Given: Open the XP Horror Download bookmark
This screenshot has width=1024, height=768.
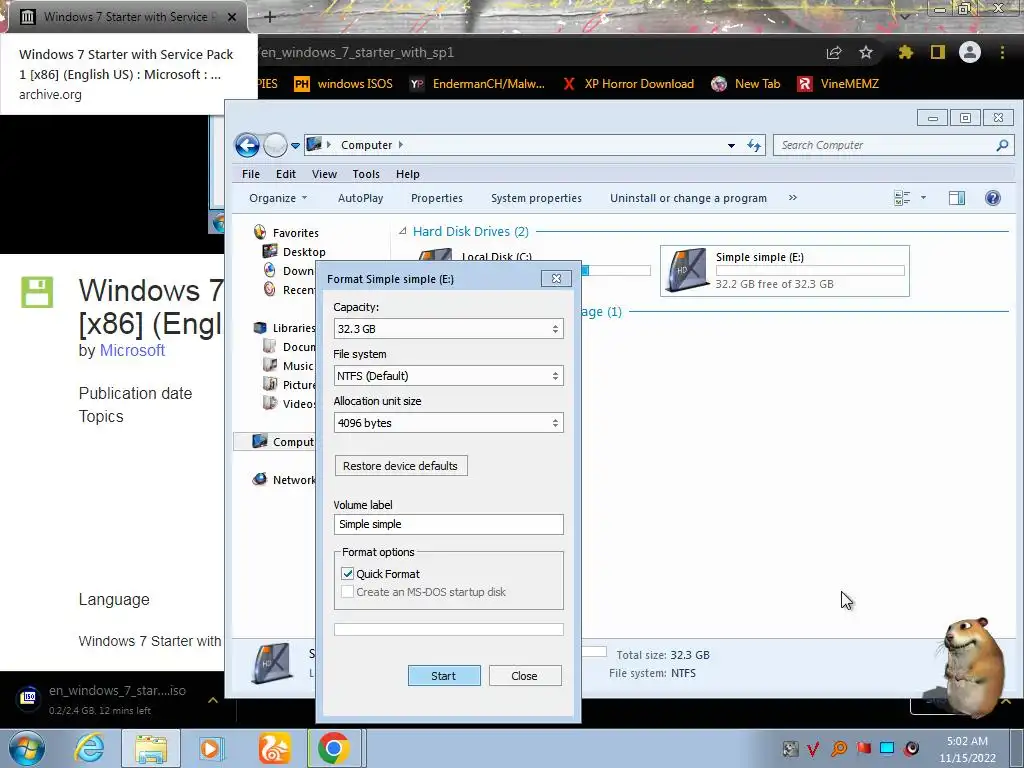Looking at the screenshot, I should coord(628,84).
